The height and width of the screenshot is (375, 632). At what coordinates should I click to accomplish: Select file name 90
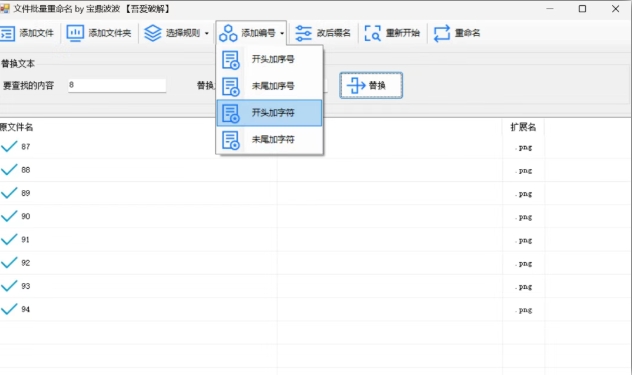pos(26,217)
